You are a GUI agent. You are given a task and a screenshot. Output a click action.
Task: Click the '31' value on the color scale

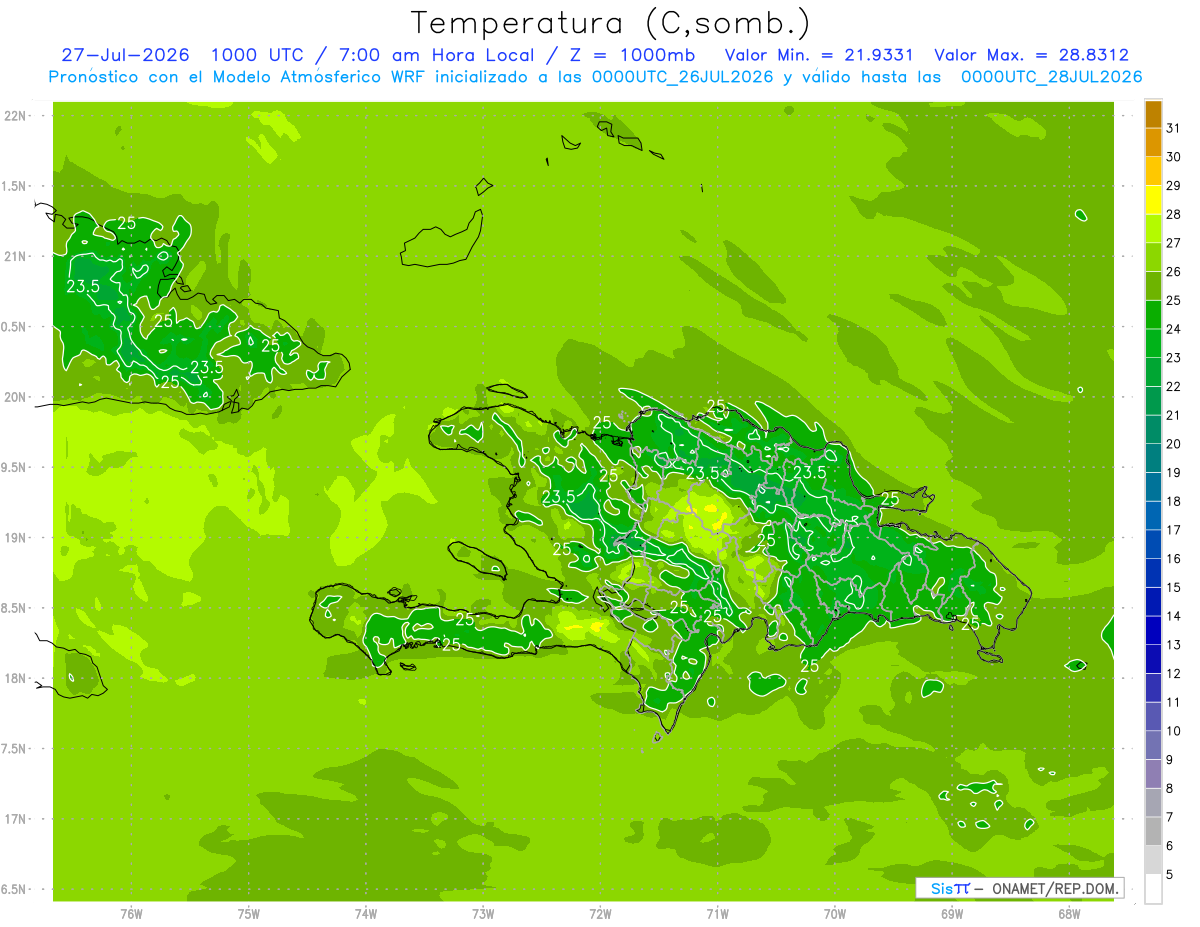point(1174,127)
